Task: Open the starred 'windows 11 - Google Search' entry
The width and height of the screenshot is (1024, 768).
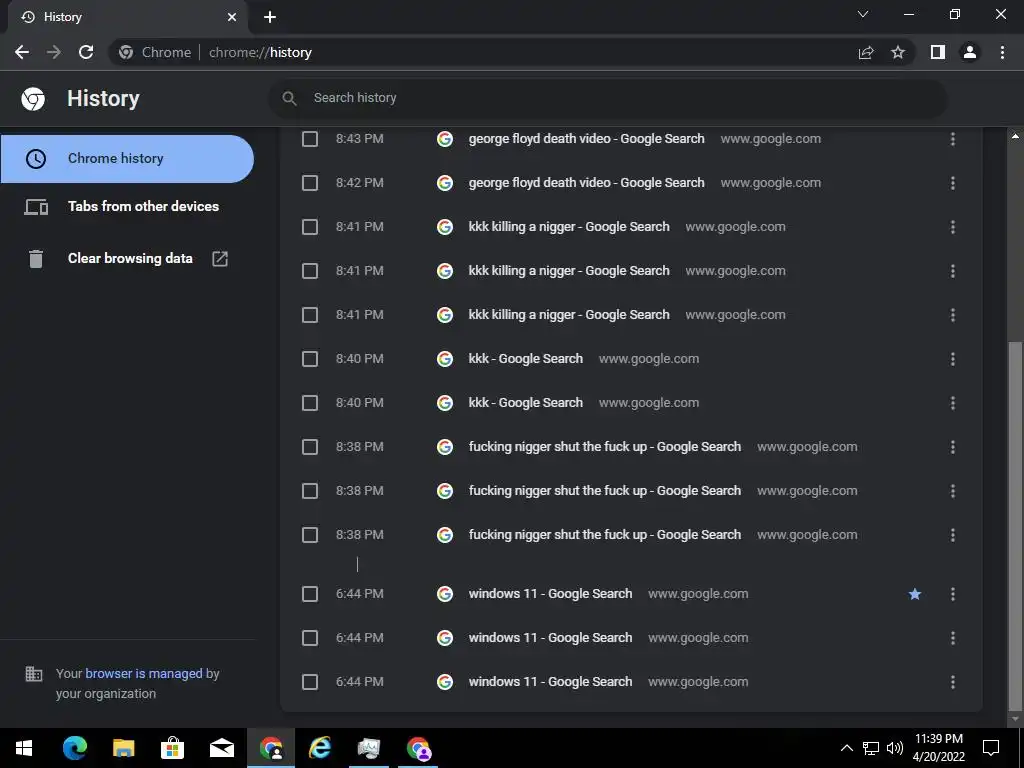Action: tap(551, 594)
